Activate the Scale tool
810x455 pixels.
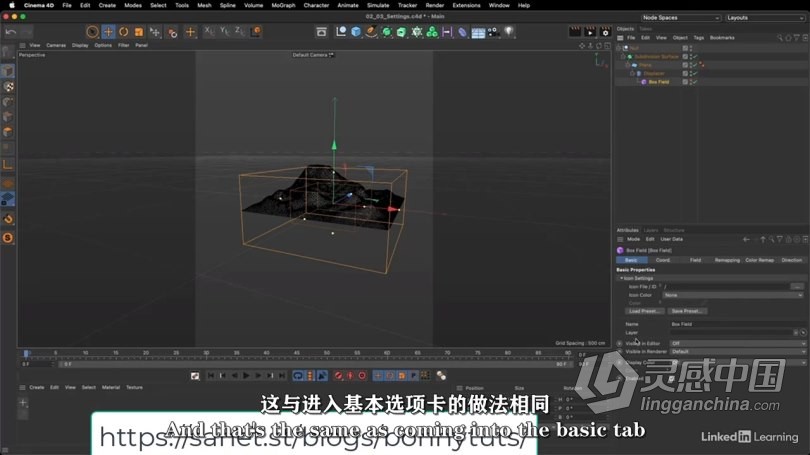click(x=138, y=32)
